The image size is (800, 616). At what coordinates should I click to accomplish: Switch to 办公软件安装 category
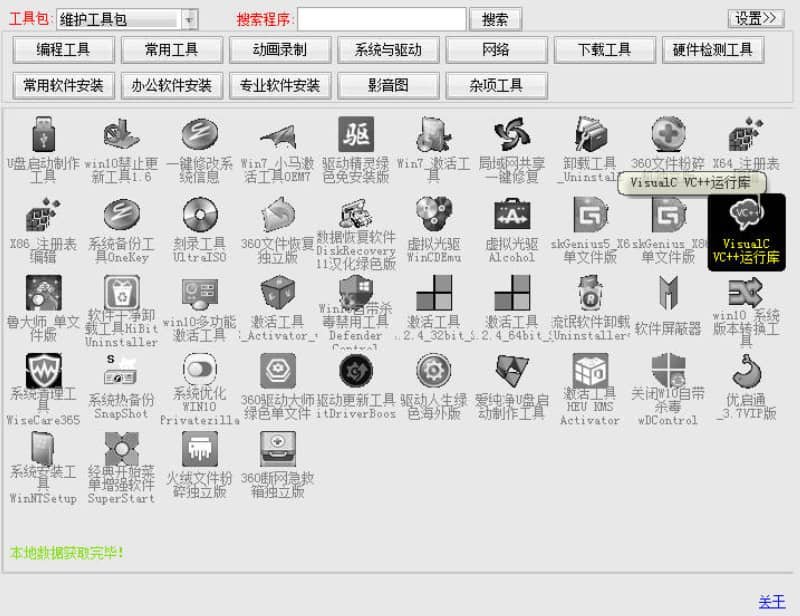click(x=171, y=85)
